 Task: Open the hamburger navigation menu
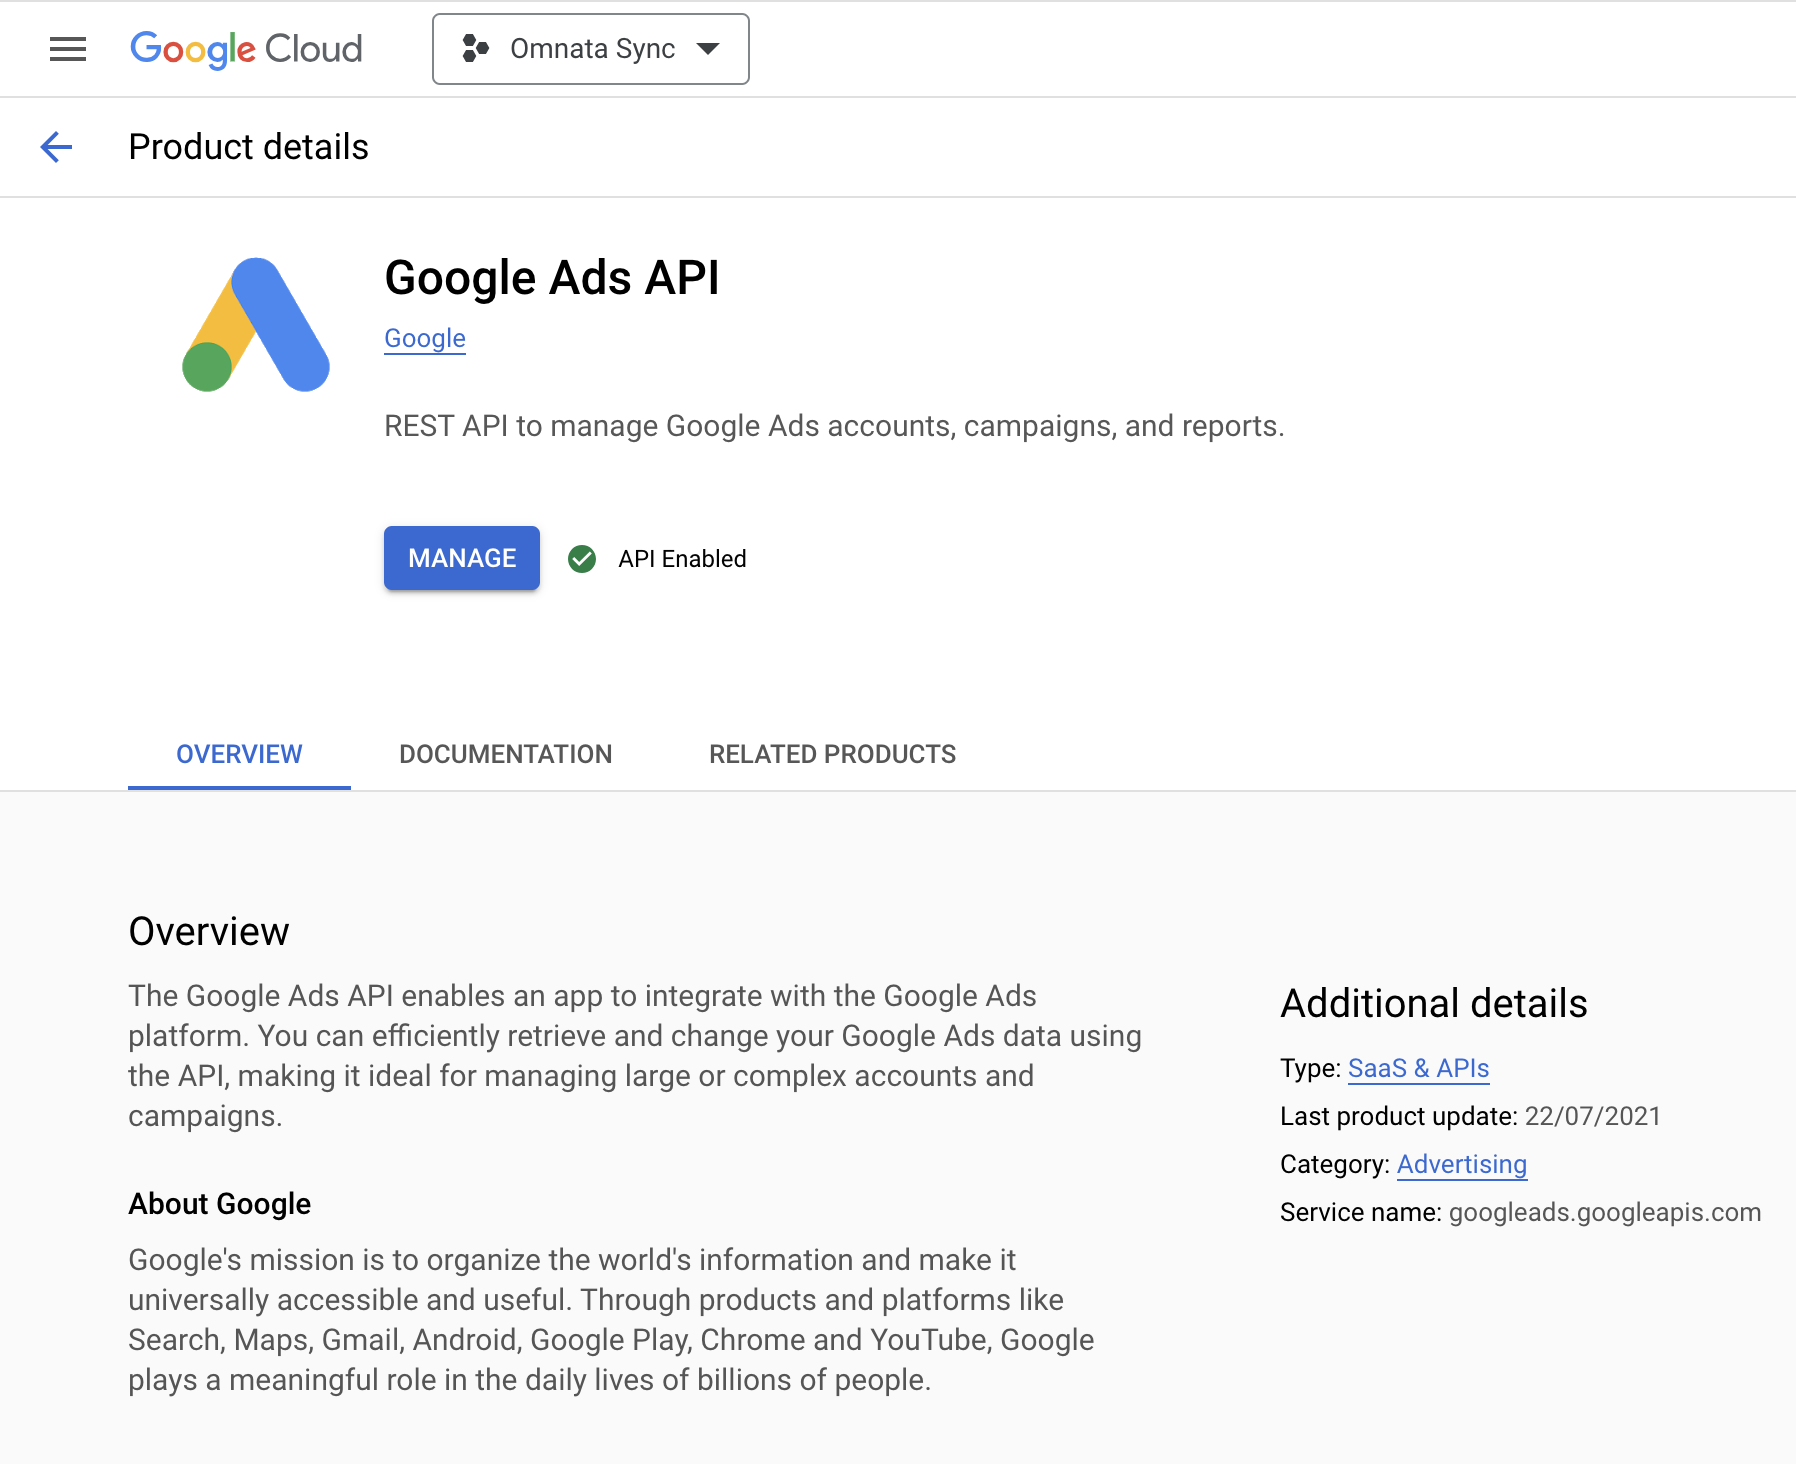pyautogui.click(x=68, y=49)
